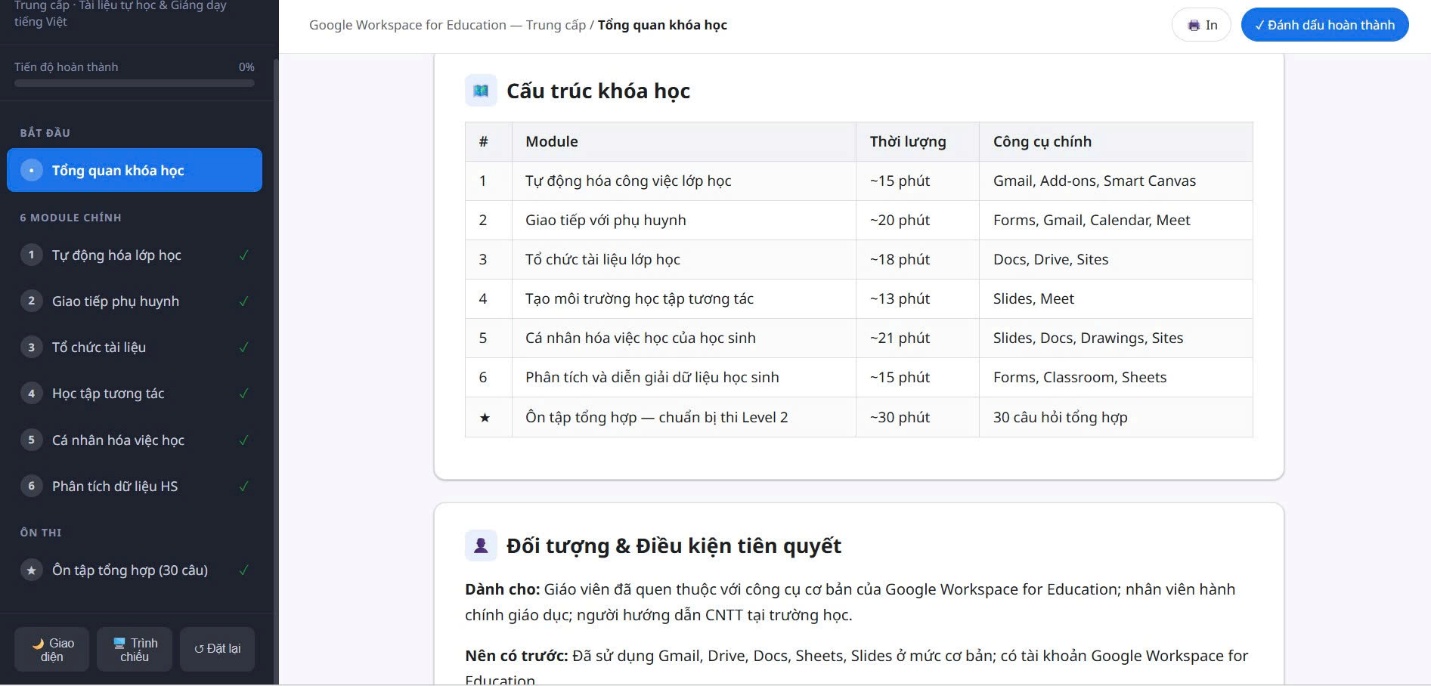Click the number 3 badge for Tổ chức tài liệu

pyautogui.click(x=31, y=347)
